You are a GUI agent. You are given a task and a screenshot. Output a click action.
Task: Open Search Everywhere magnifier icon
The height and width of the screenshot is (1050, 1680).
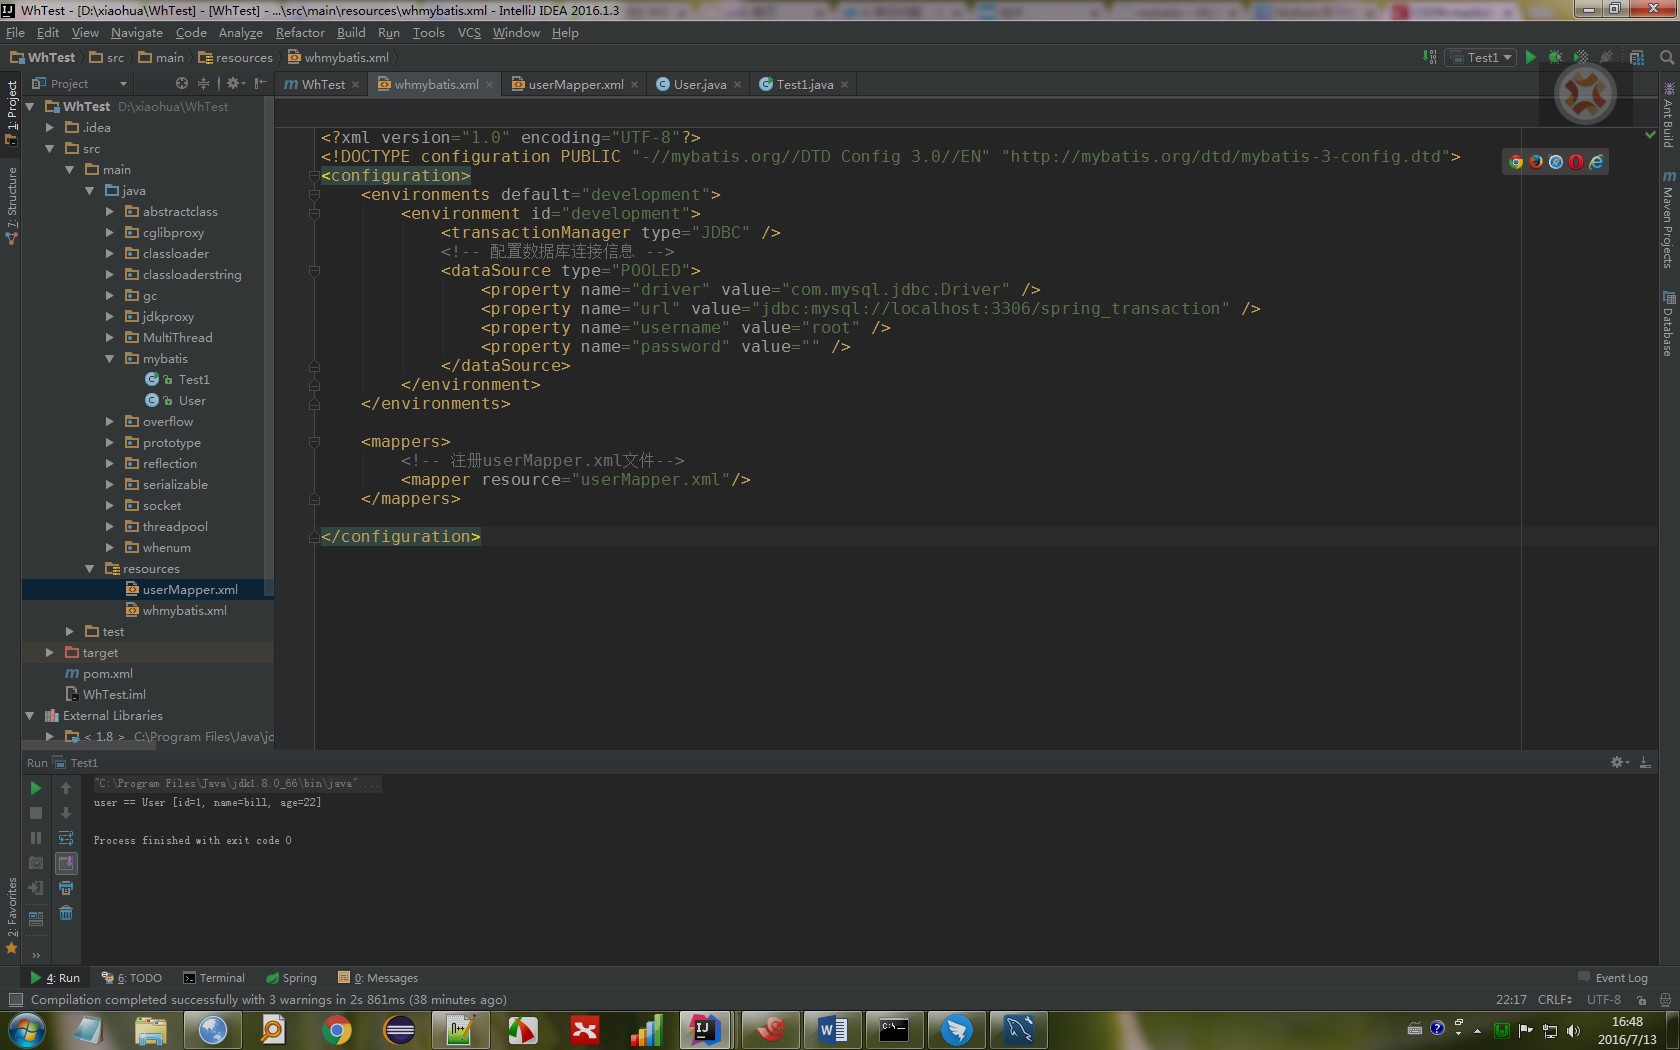1666,57
